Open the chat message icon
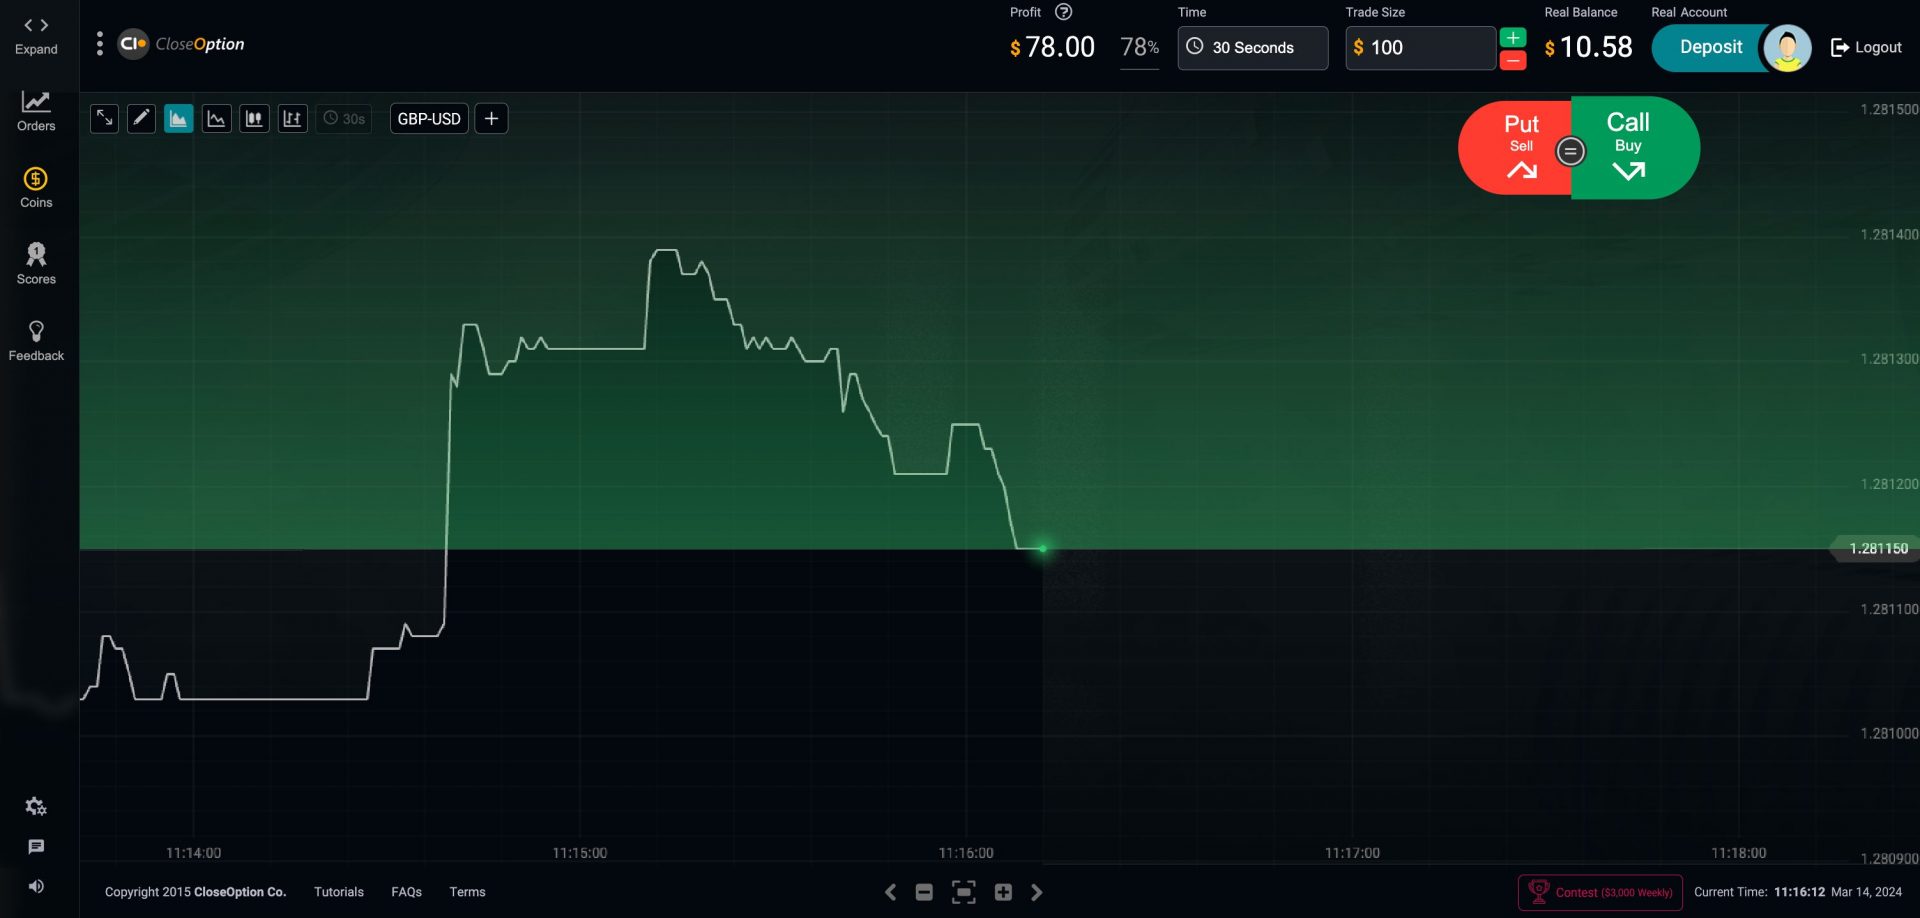This screenshot has height=918, width=1920. coord(36,847)
